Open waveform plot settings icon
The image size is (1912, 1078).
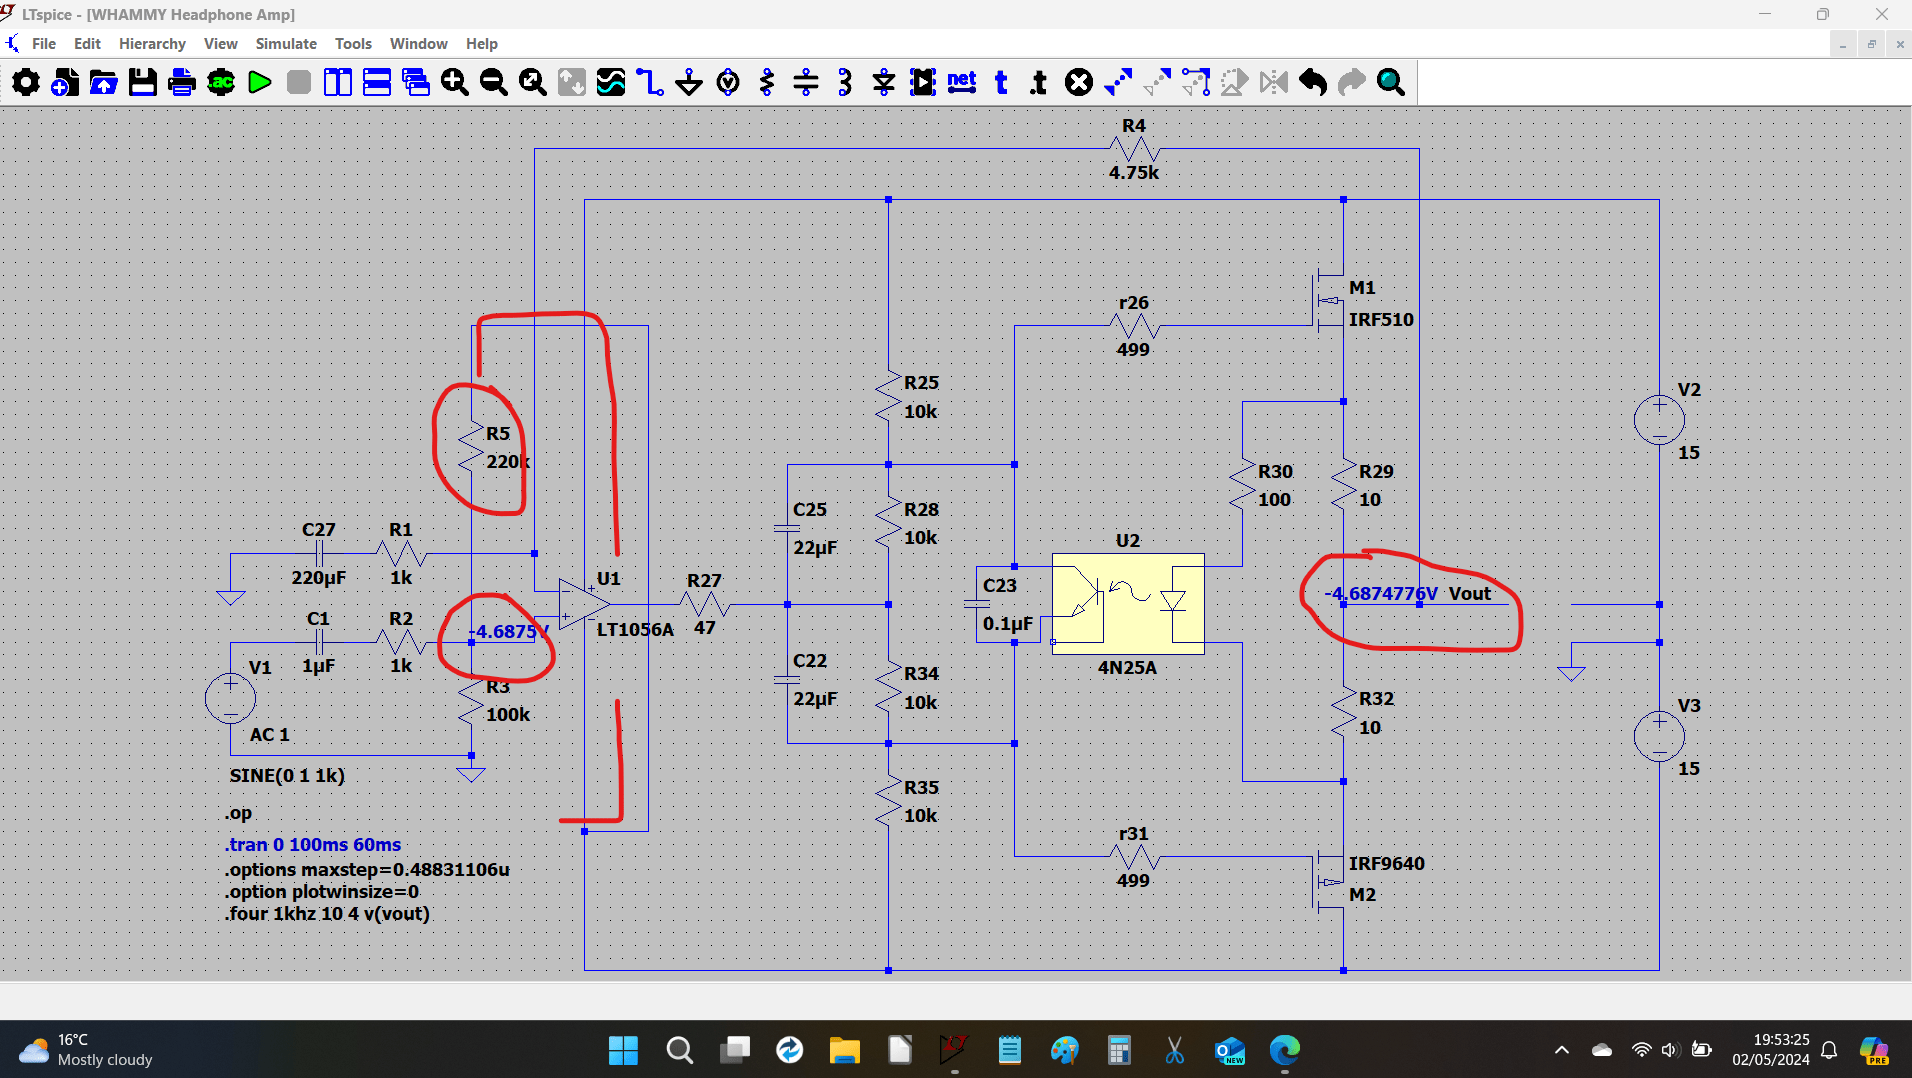(611, 82)
